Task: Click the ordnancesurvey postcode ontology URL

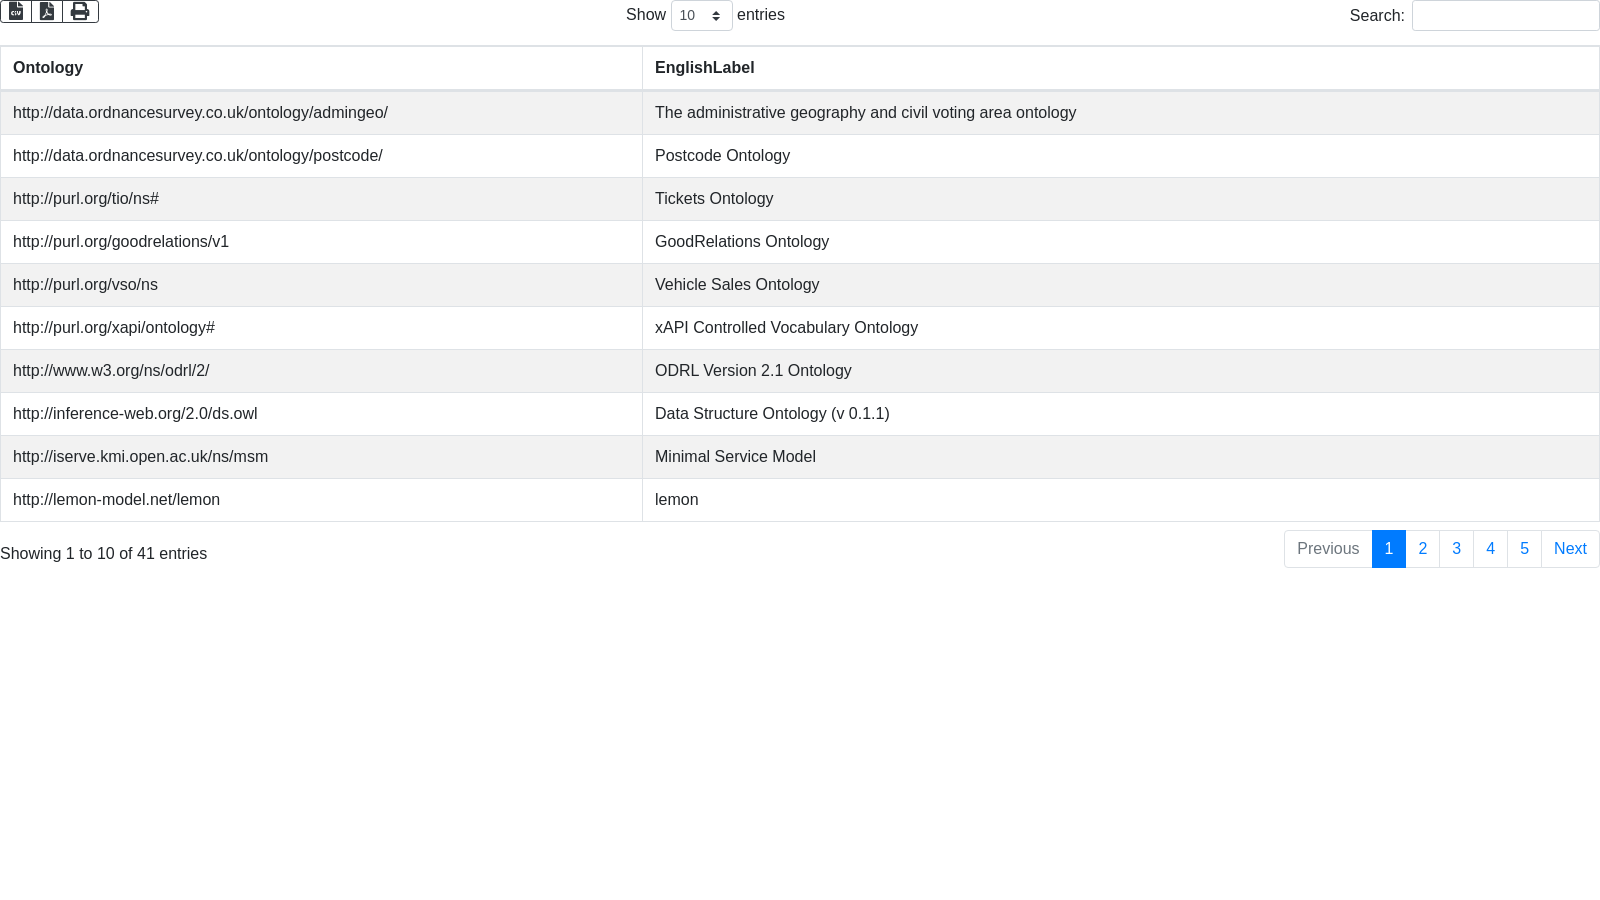Action: coord(197,156)
